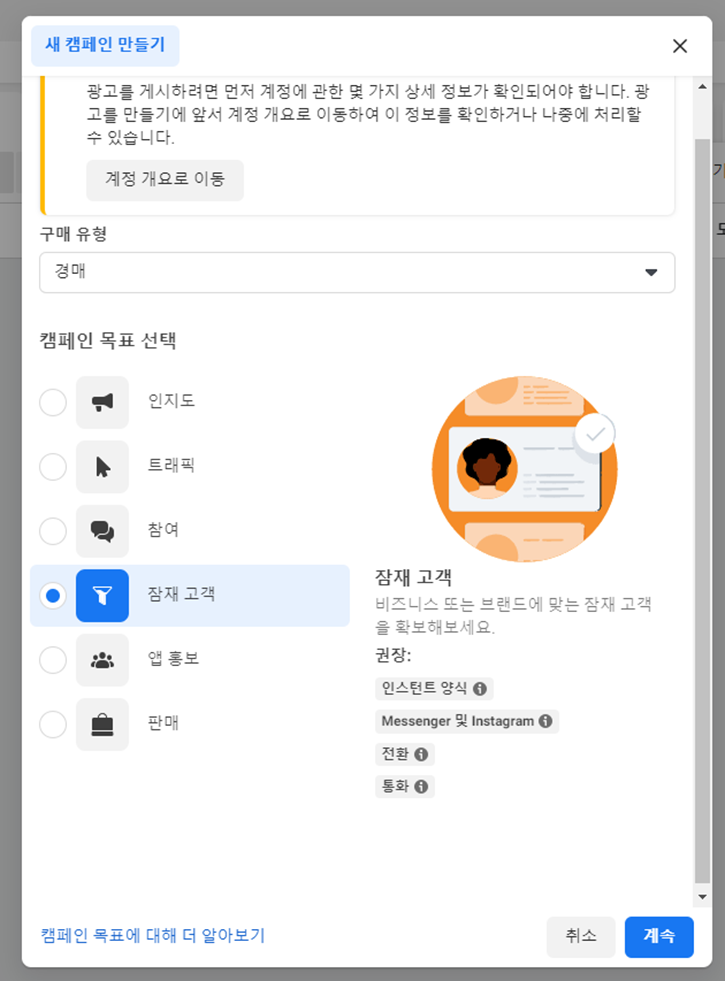Image resolution: width=725 pixels, height=981 pixels.
Task: Click the 통화 recommendation tag
Action: pos(405,786)
